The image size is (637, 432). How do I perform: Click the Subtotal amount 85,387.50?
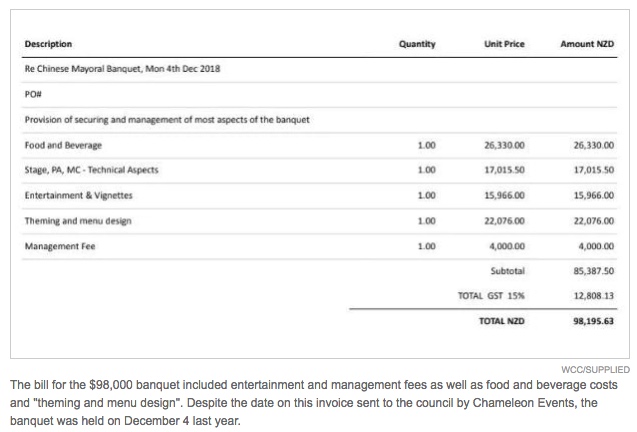[x=593, y=271]
